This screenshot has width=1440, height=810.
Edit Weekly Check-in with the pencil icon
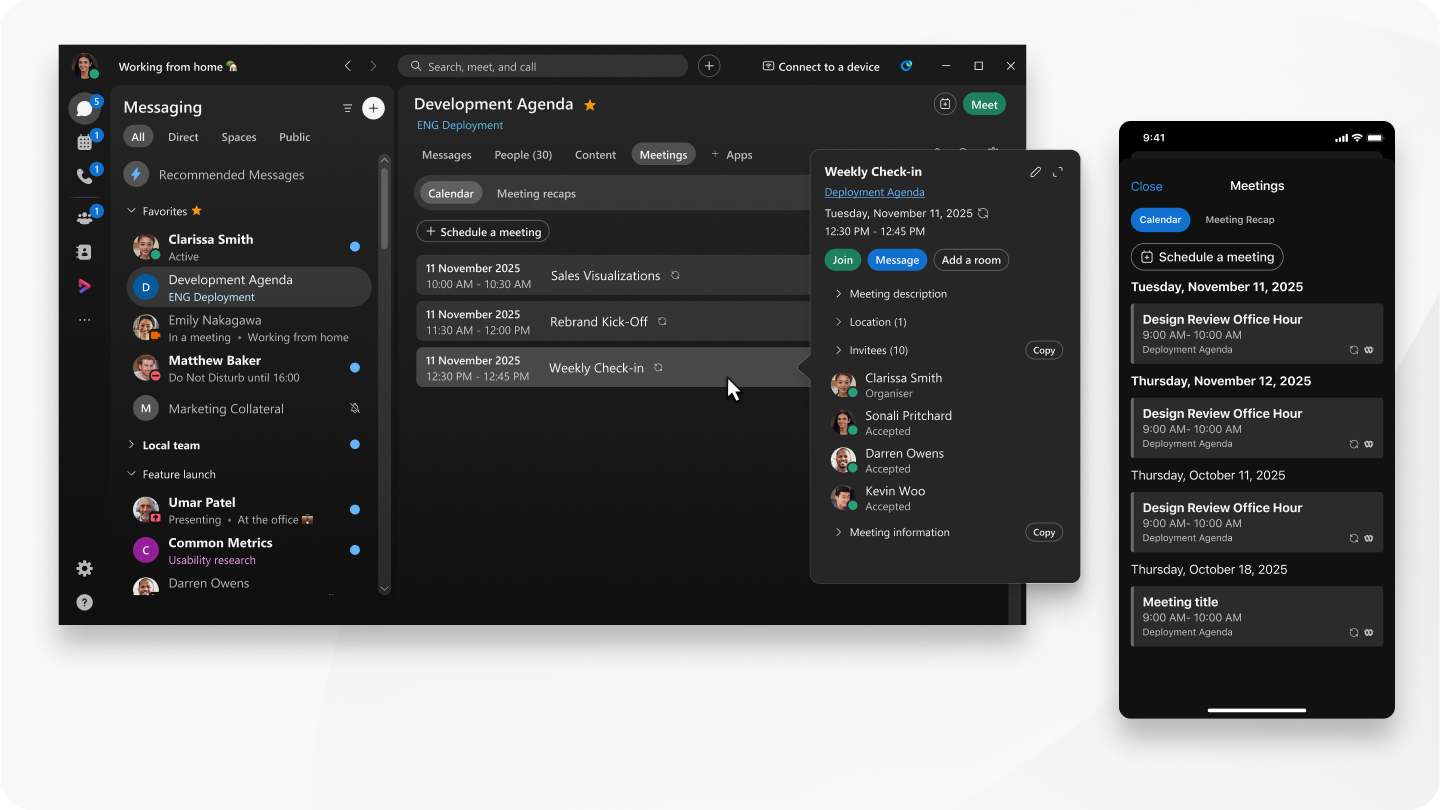pyautogui.click(x=1036, y=172)
